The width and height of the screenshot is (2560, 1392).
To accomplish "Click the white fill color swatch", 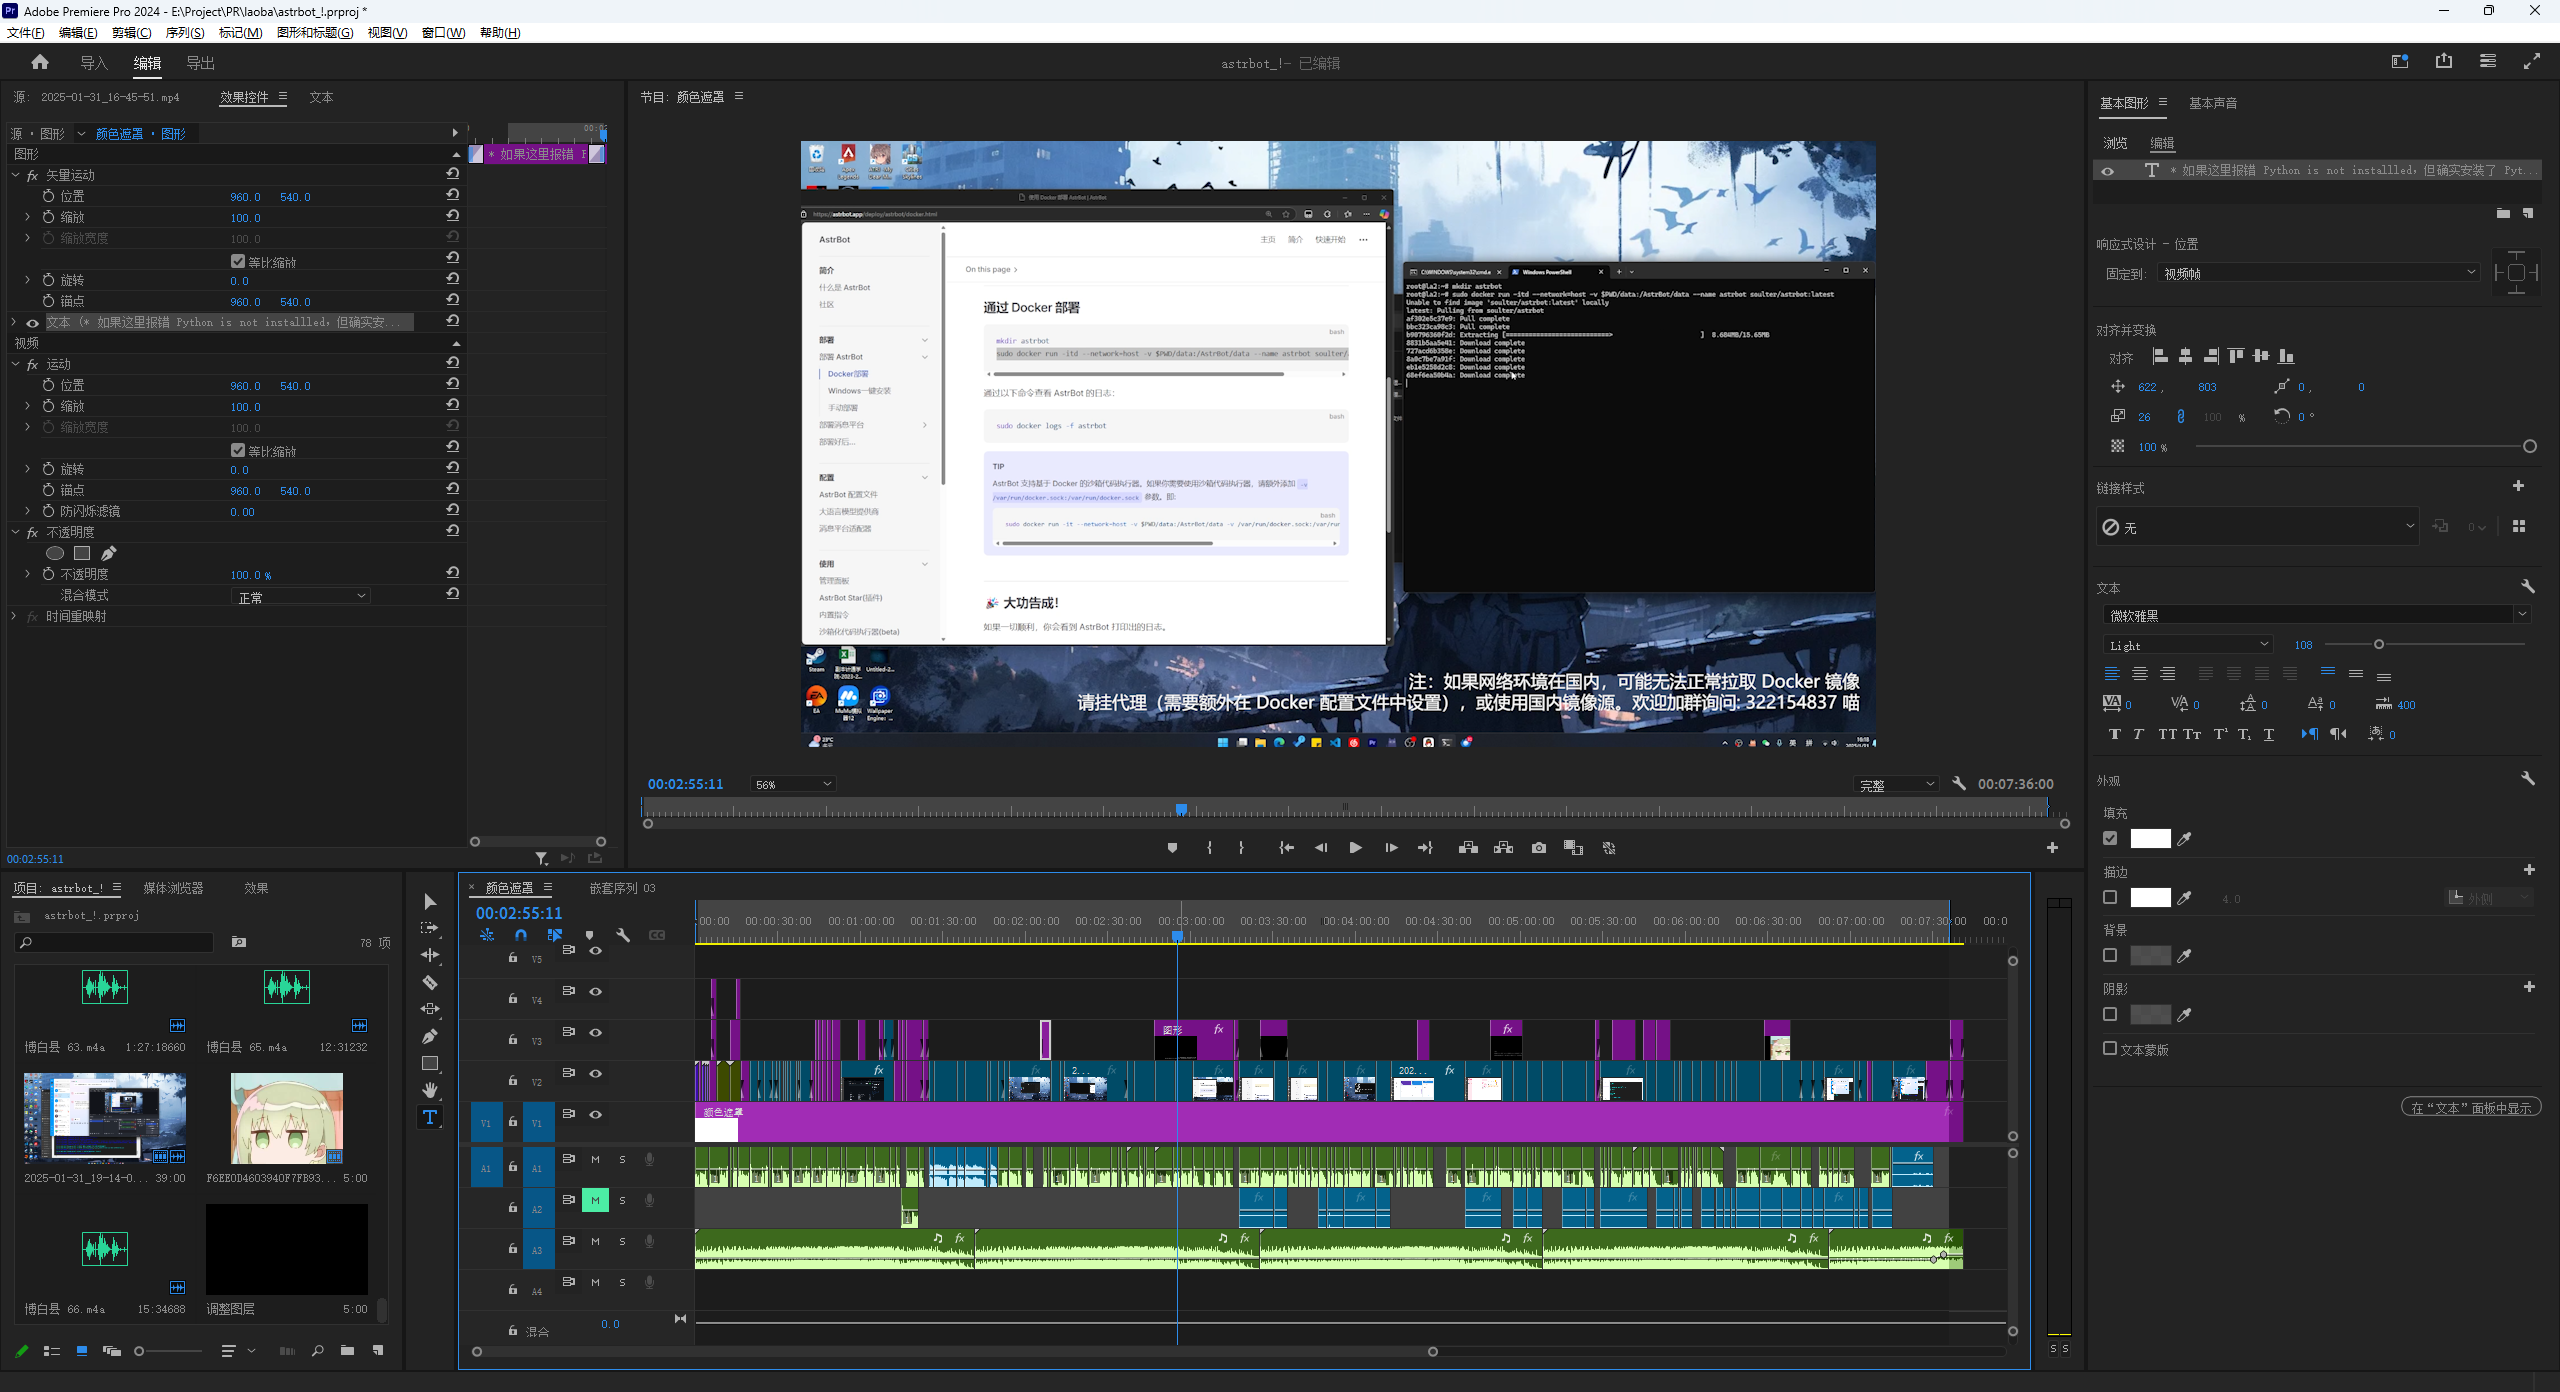I will click(x=2149, y=839).
